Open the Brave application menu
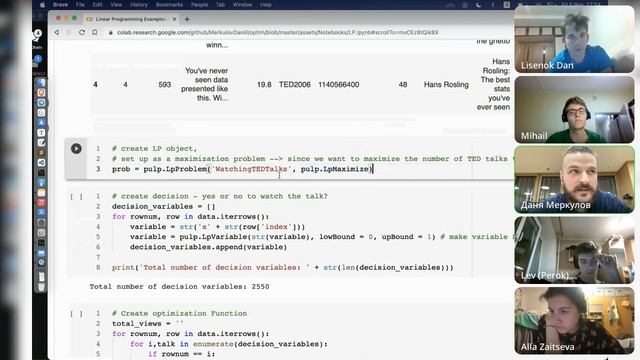Screen dimensions: 640x360 60,5
